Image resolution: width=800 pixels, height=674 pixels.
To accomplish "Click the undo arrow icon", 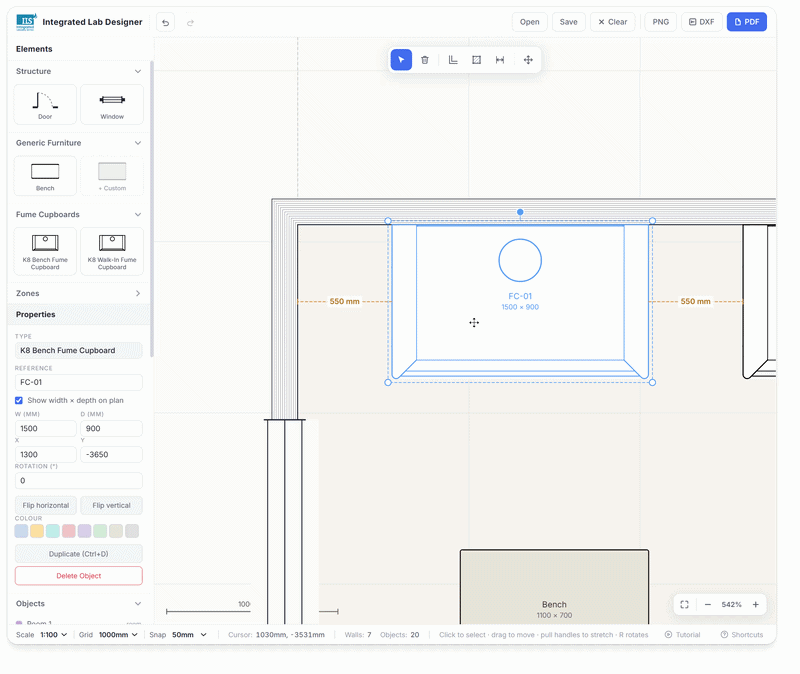I will click(x=165, y=22).
